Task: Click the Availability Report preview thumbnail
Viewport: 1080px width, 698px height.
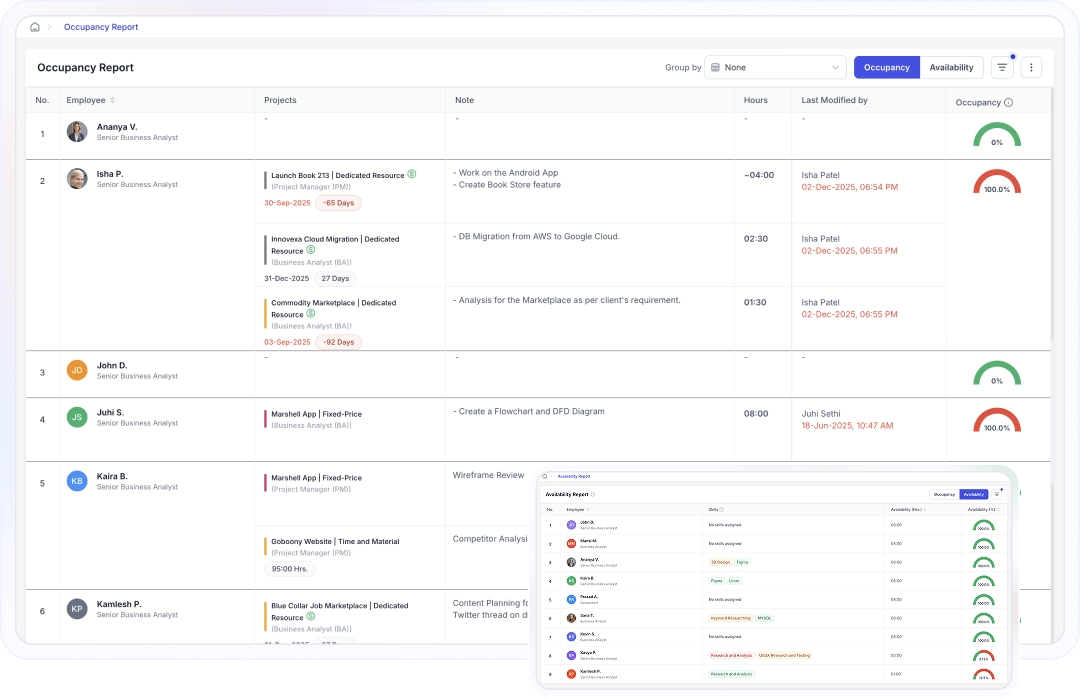Action: (773, 580)
